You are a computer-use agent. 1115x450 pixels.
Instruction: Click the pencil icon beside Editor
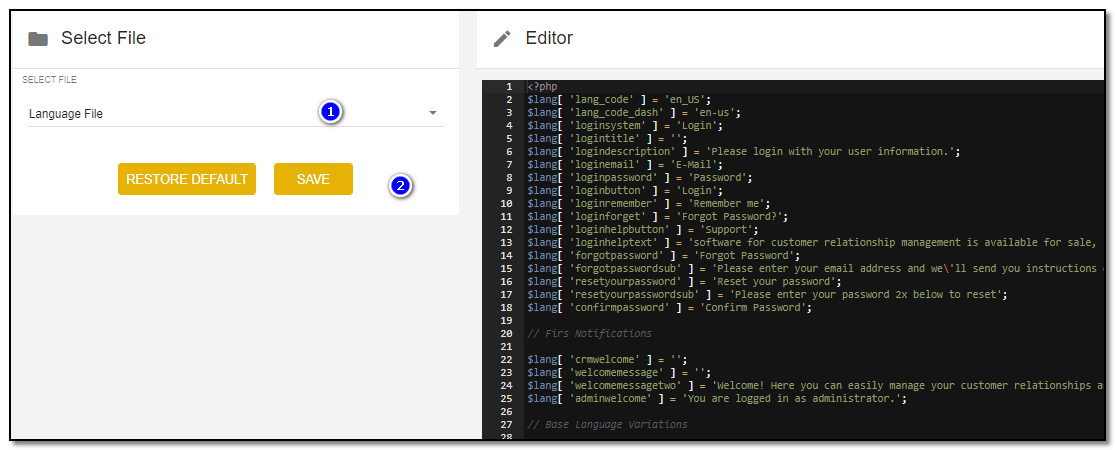[x=502, y=38]
